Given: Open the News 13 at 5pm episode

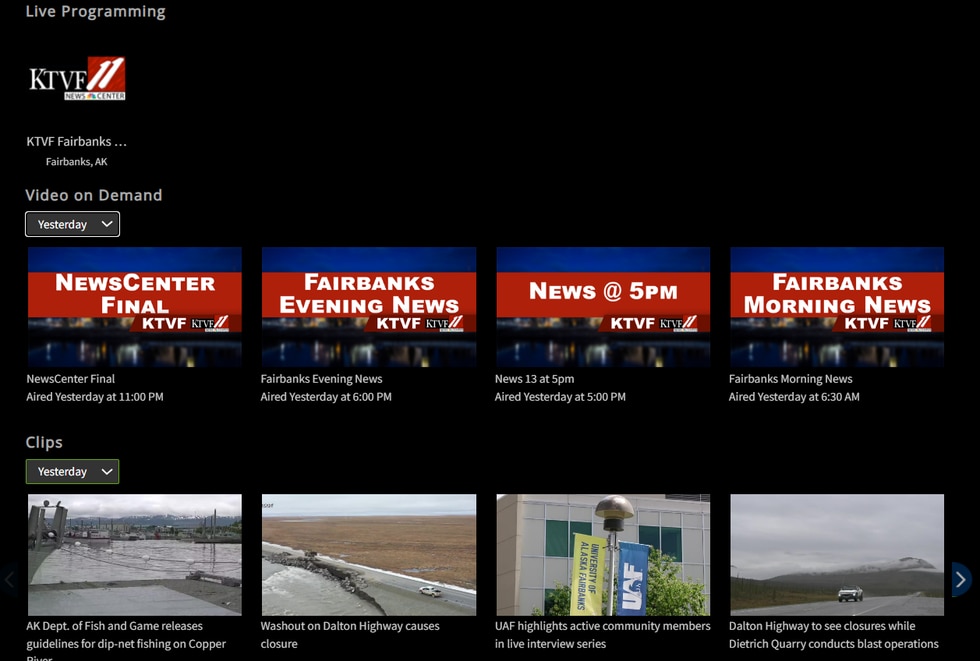Looking at the screenshot, I should coord(602,306).
